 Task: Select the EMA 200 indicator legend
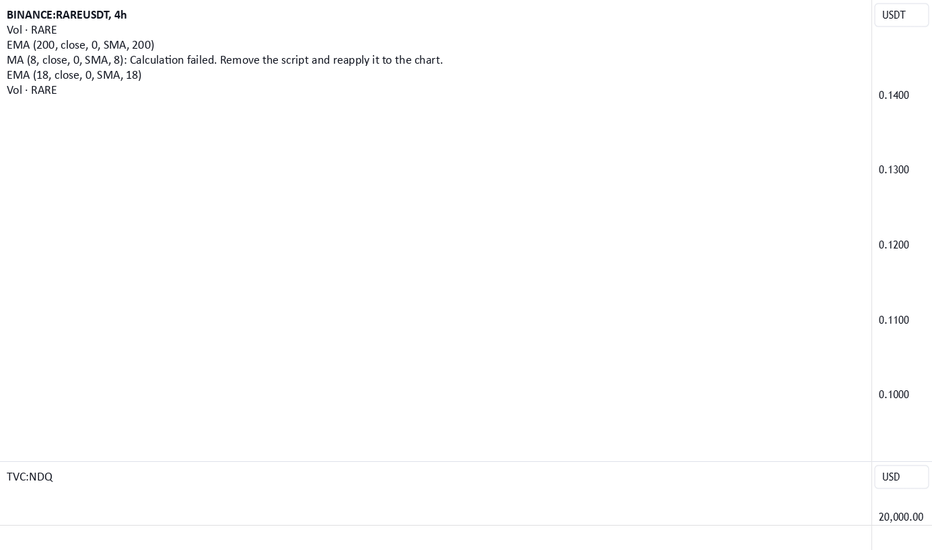80,45
